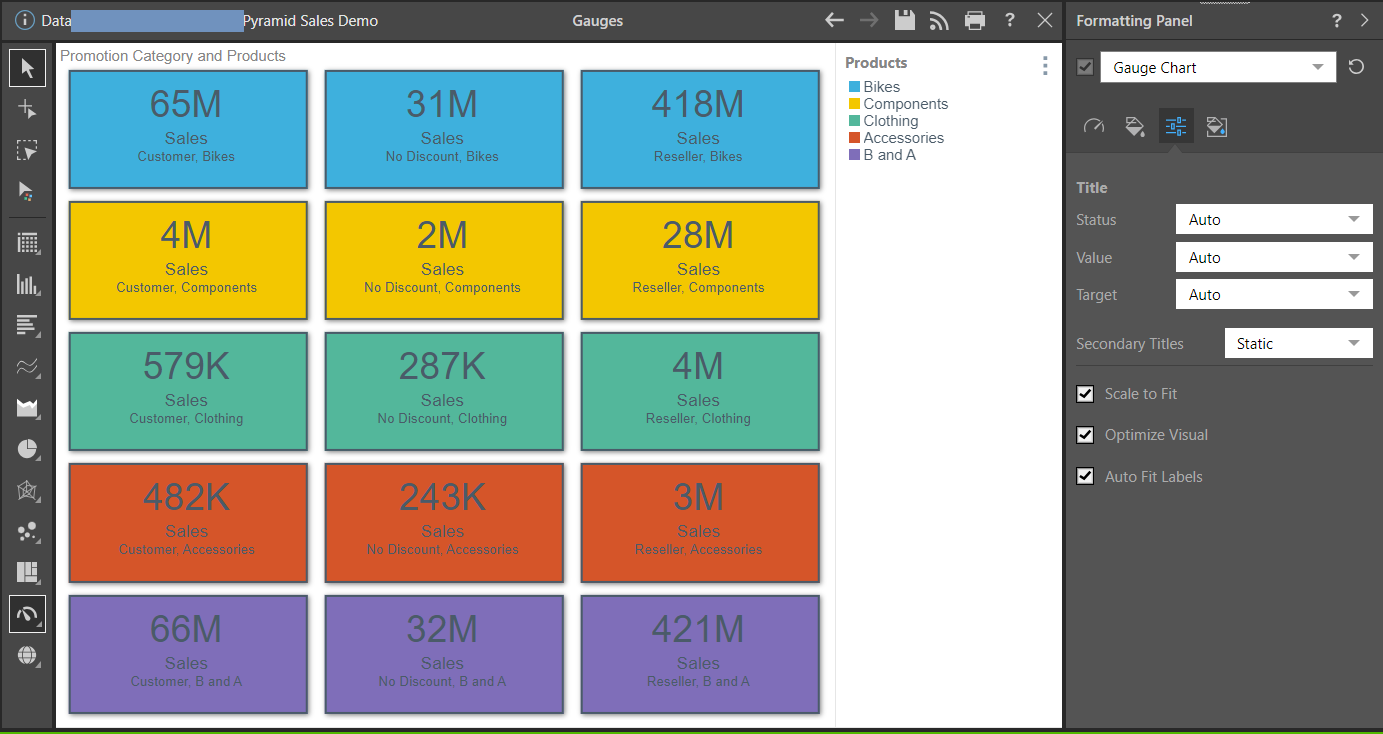Click the save disk icon
The image size is (1383, 734).
click(904, 20)
